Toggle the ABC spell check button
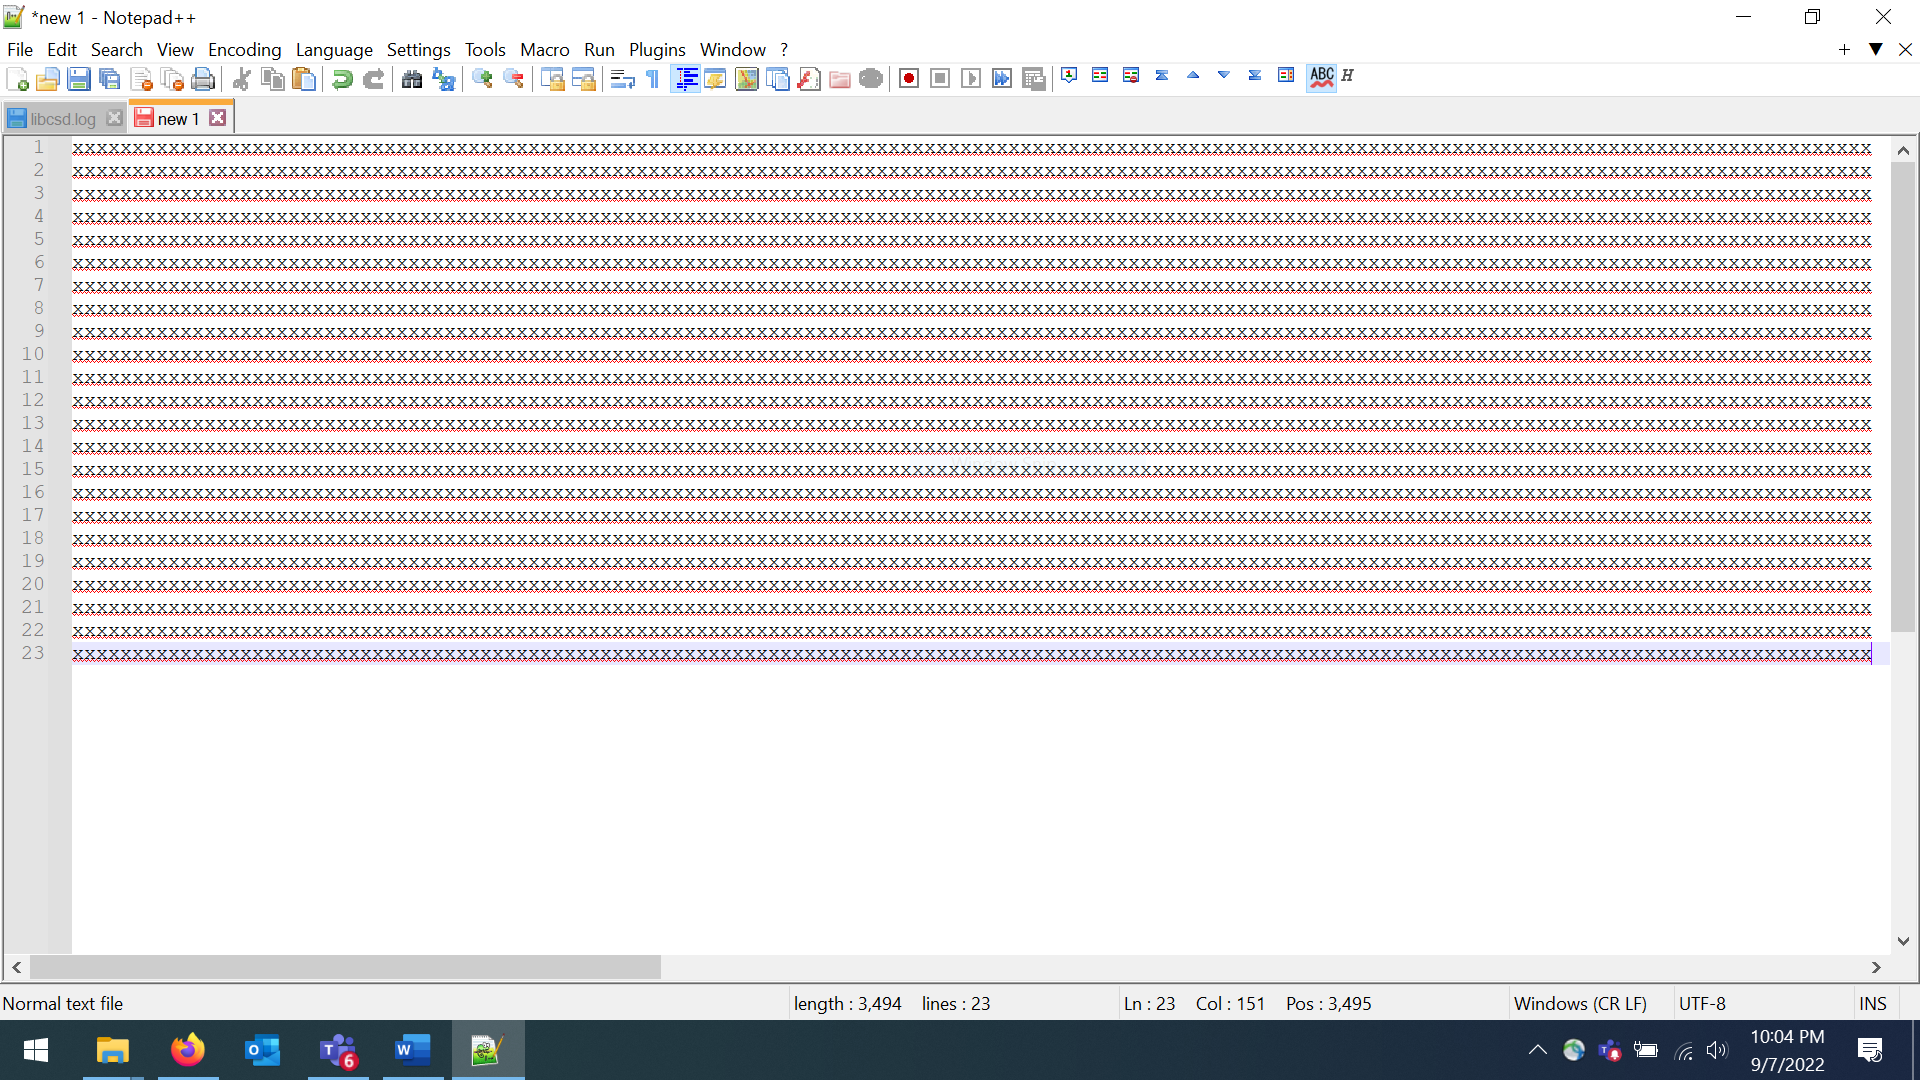Viewport: 1920px width, 1080px height. tap(1321, 77)
